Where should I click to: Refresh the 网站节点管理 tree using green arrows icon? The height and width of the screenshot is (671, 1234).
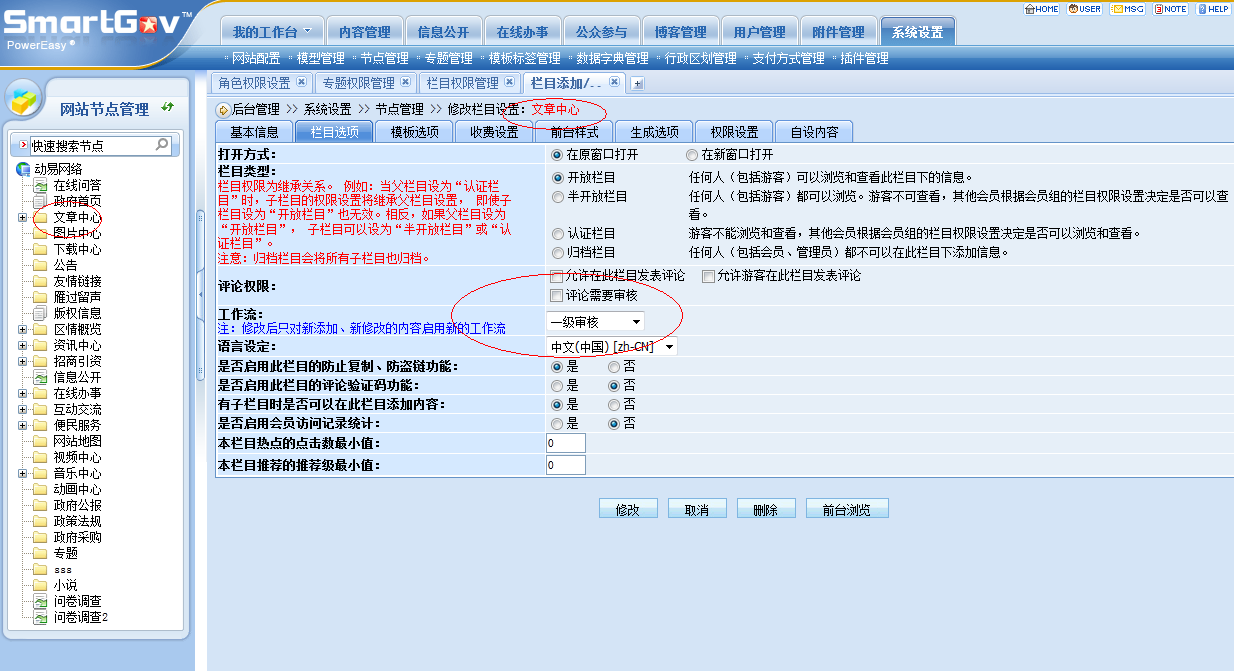[x=167, y=108]
